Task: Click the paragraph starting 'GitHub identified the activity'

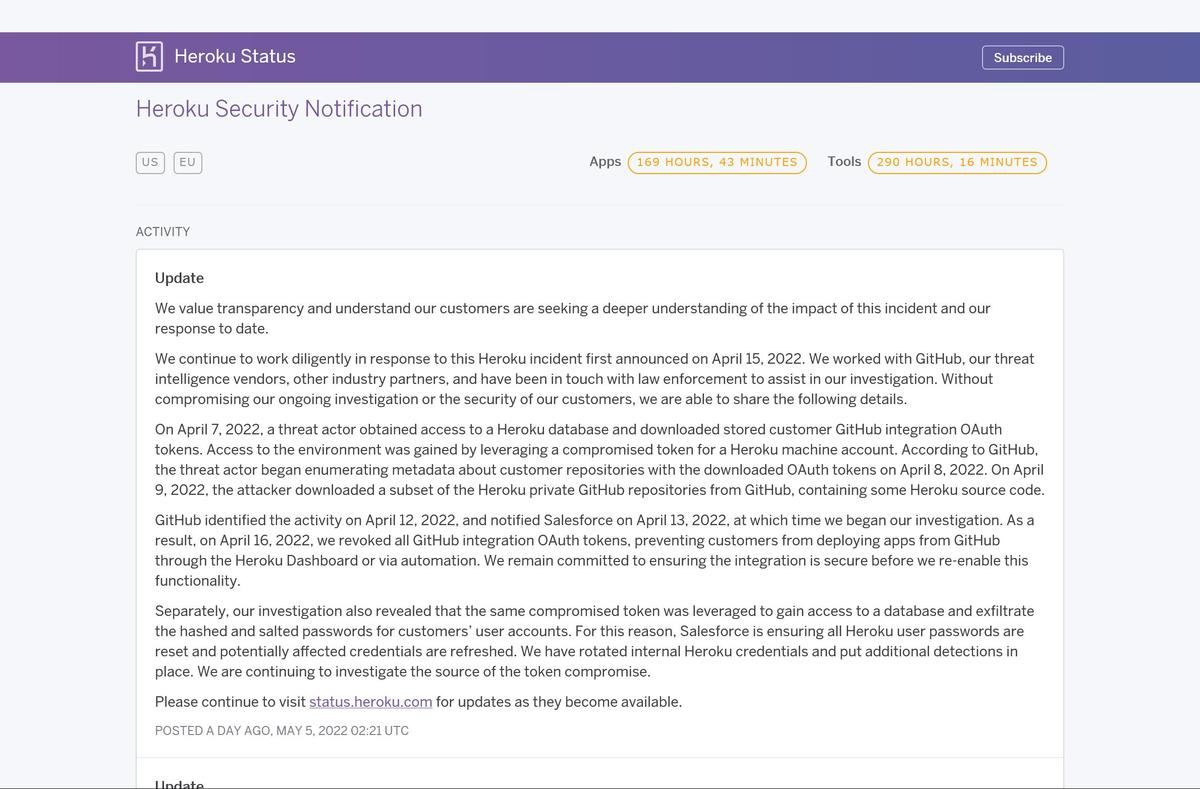Action: point(595,551)
